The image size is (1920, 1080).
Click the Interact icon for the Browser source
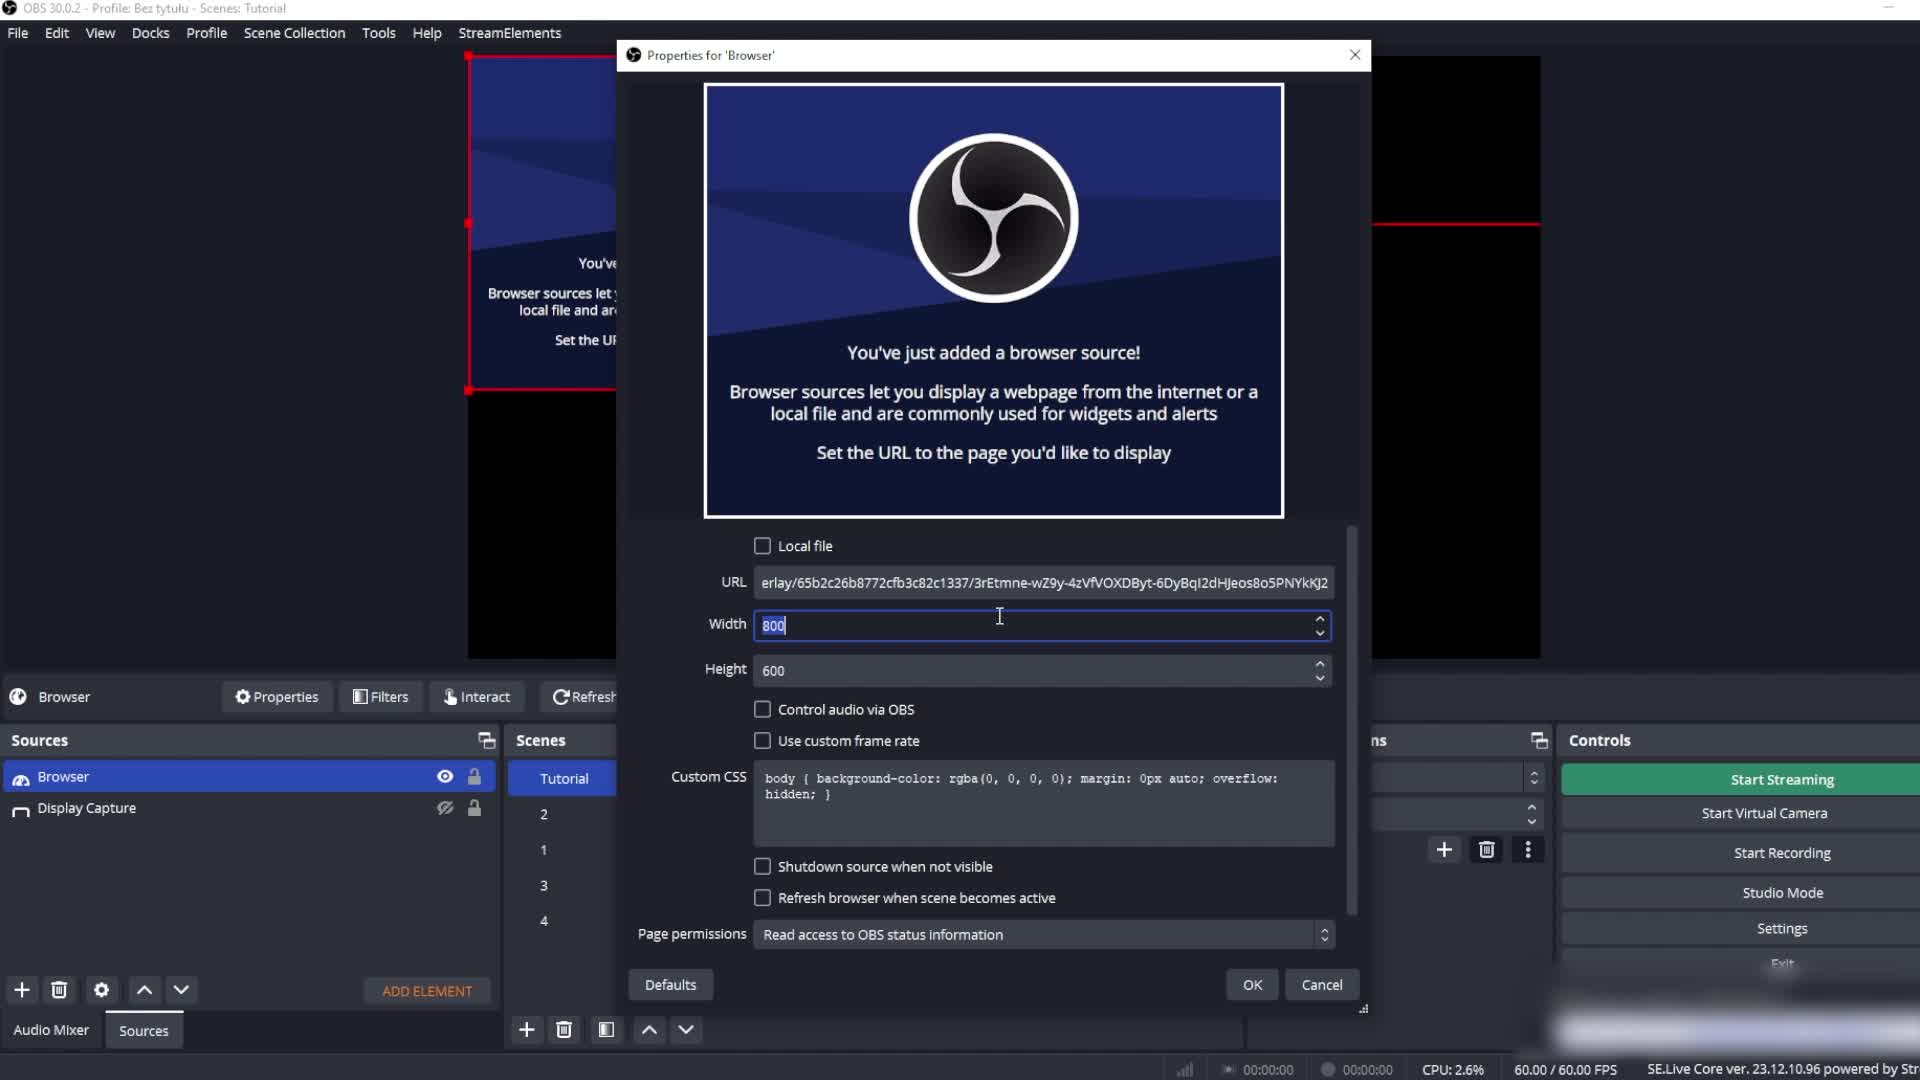pos(476,696)
